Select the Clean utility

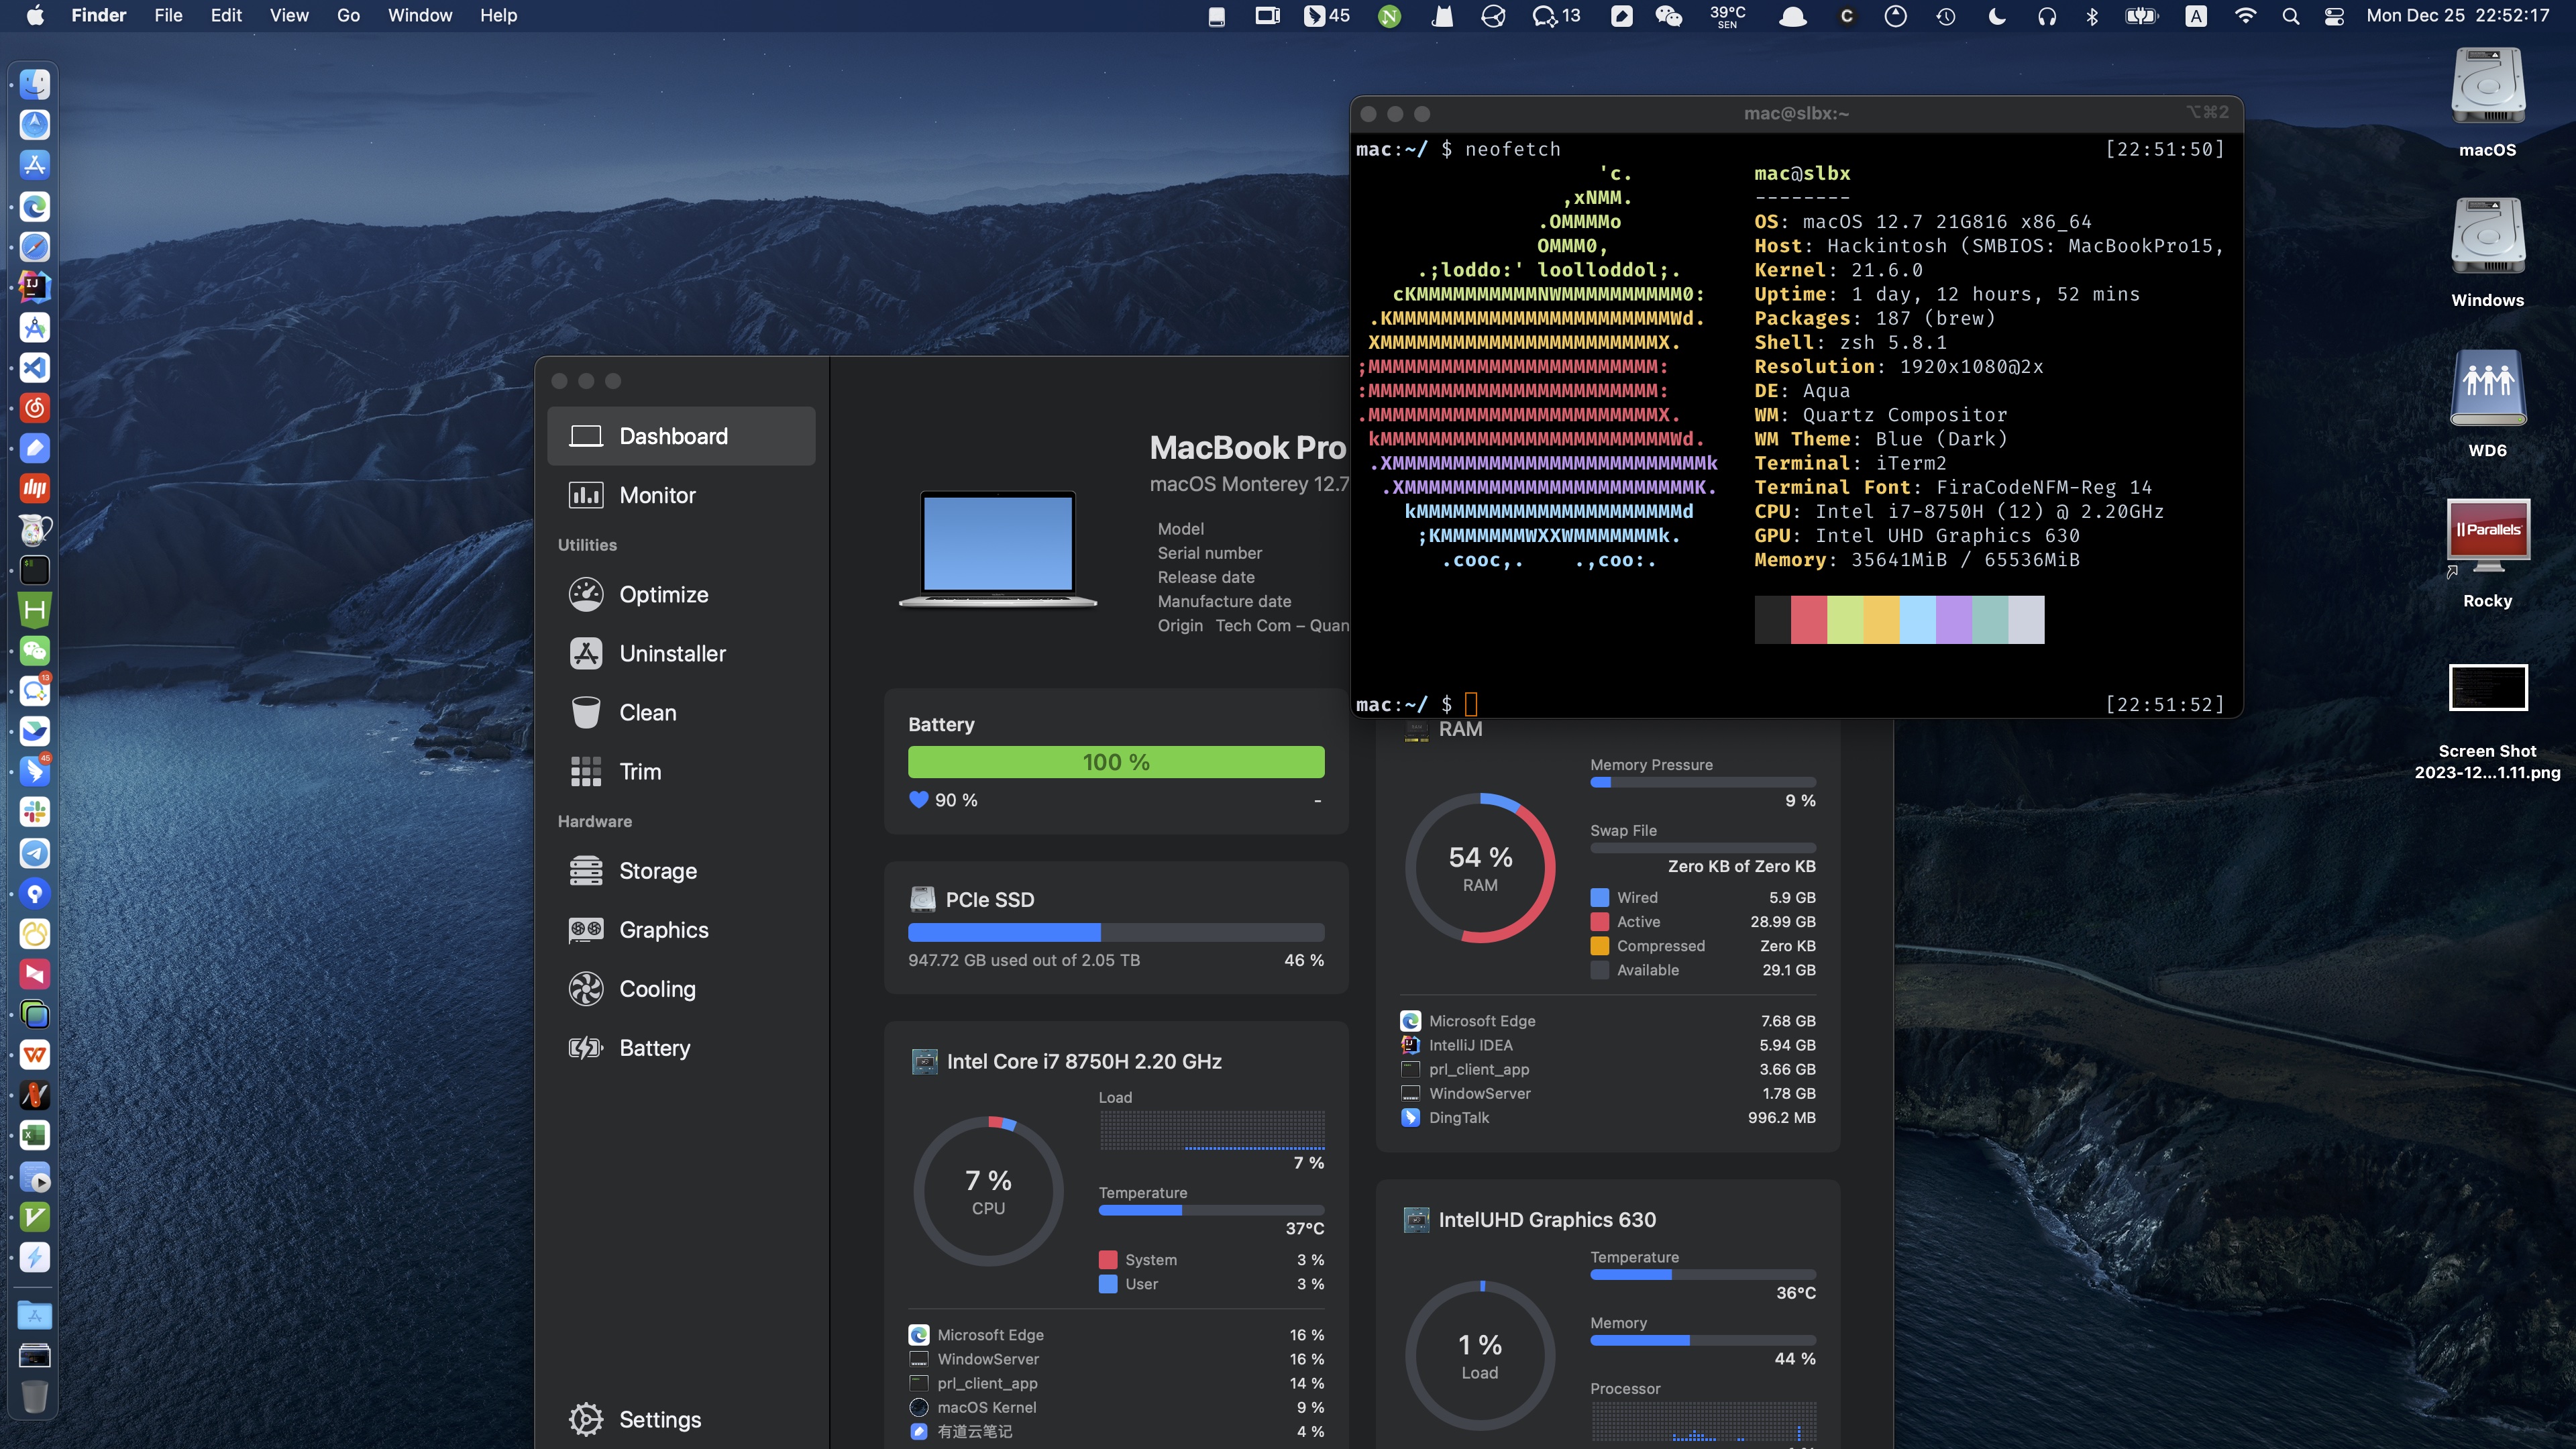click(681, 712)
